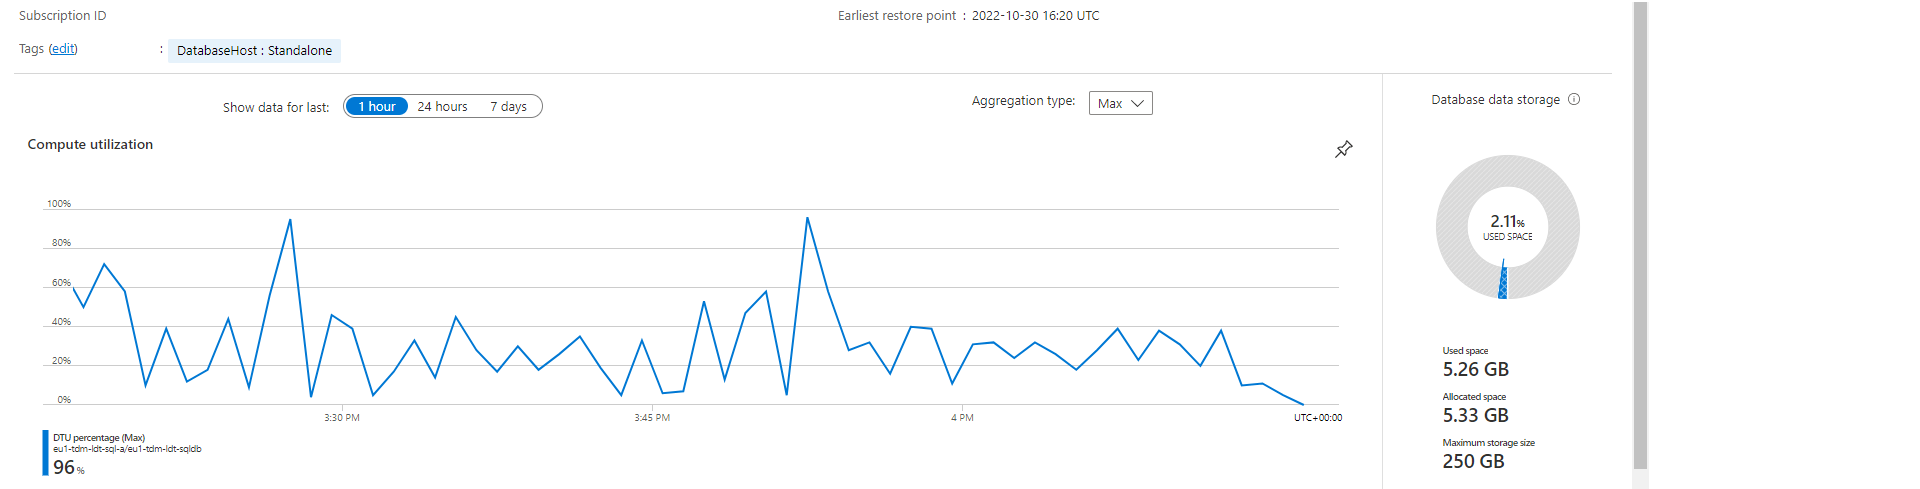Screen dimensions: 1920x489
Task: Click the 2.11% USED SPACE center label
Action: pyautogui.click(x=1507, y=227)
